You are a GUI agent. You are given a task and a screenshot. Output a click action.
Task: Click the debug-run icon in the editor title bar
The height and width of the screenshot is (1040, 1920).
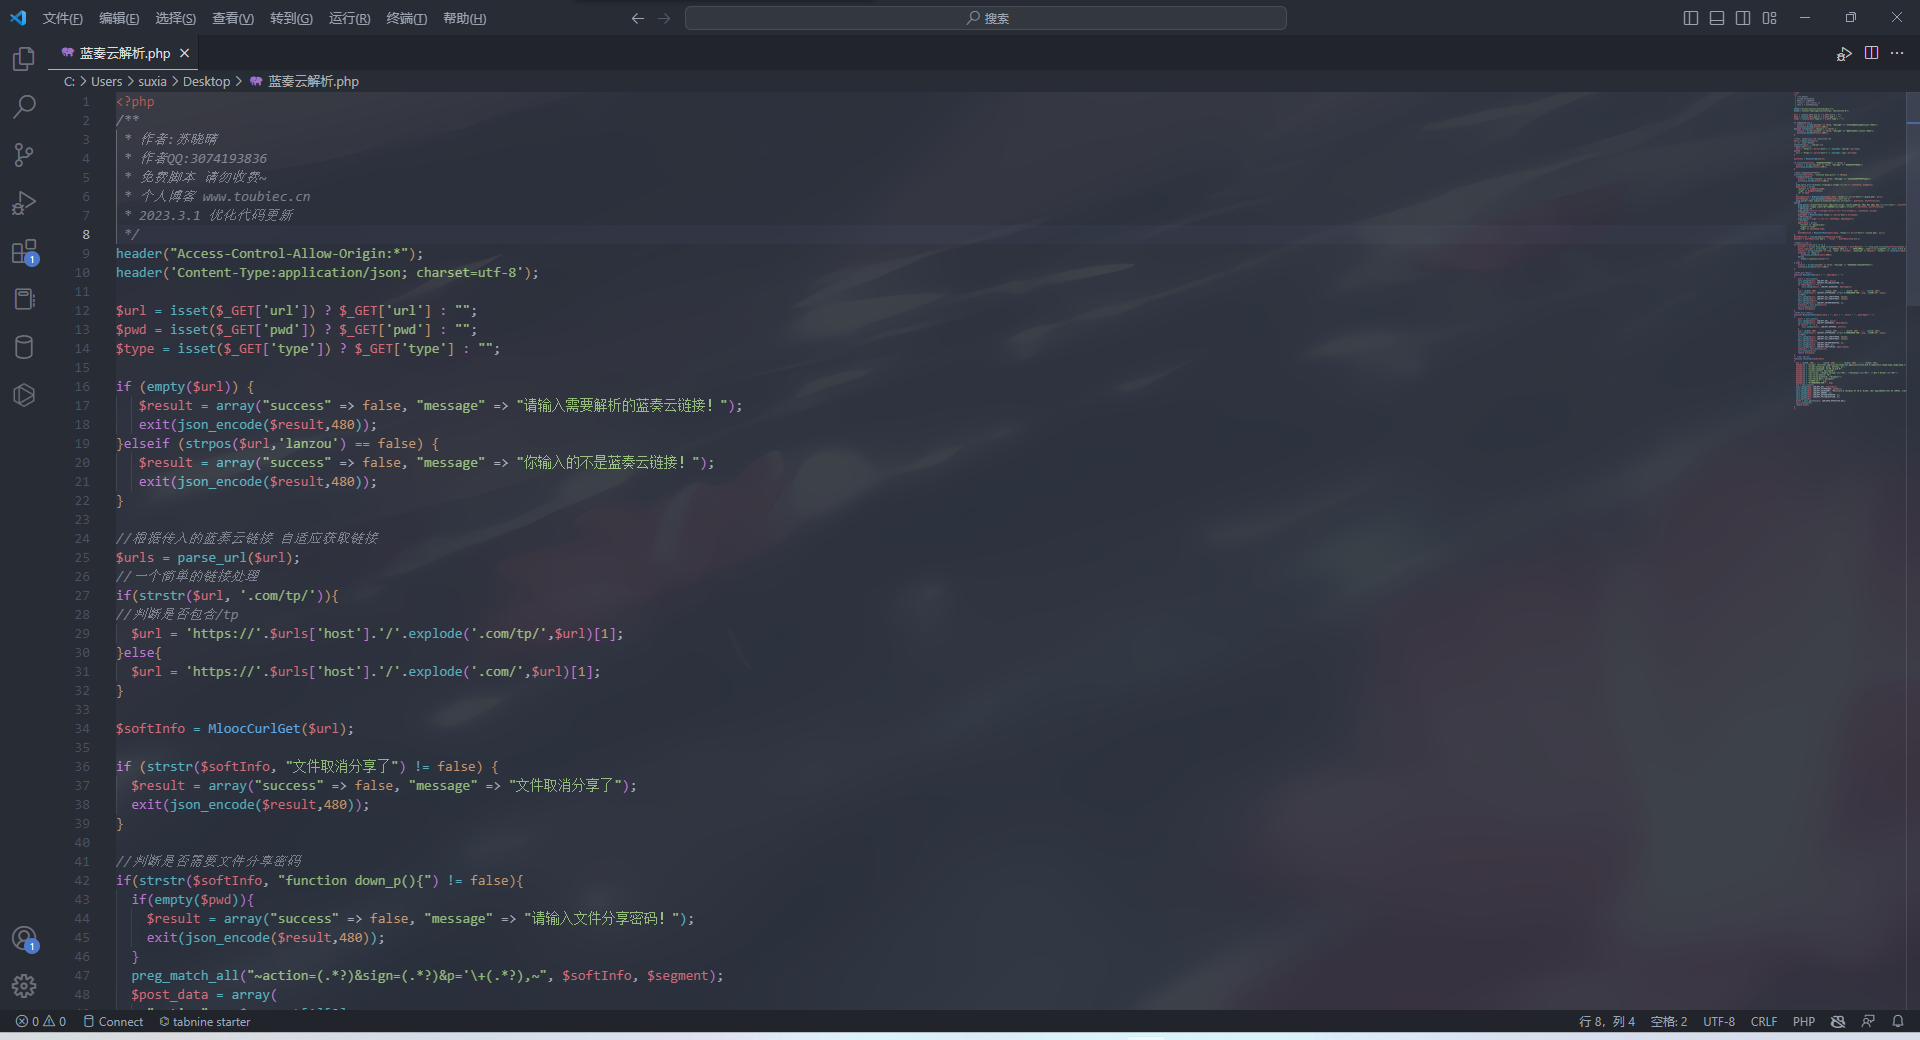tap(1843, 54)
